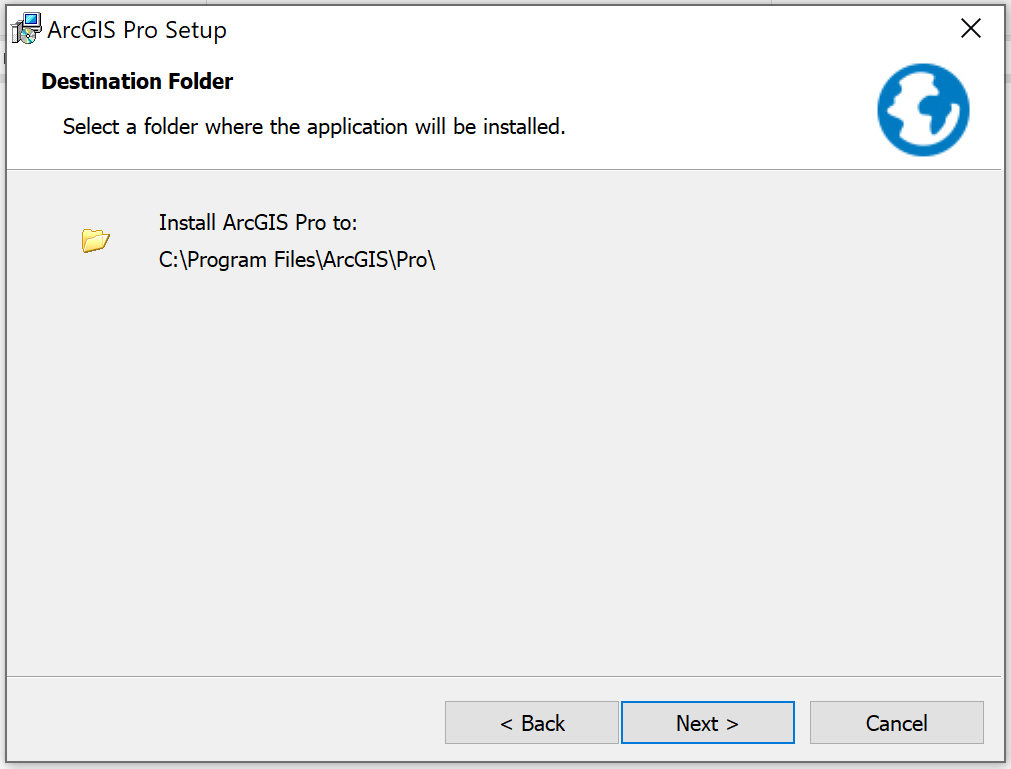Click the 'Select a folder' instruction text
Image resolution: width=1011 pixels, height=769 pixels.
(314, 128)
